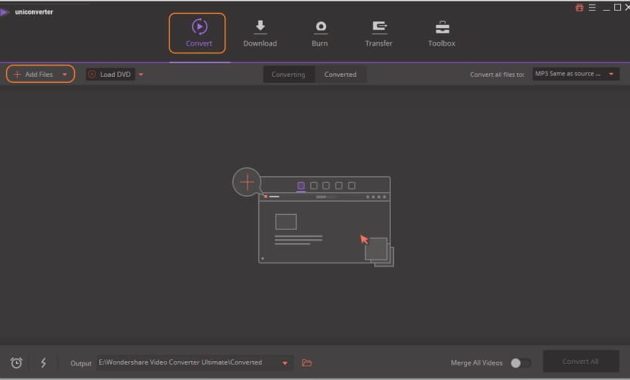Open the Toolbox section

(442, 34)
